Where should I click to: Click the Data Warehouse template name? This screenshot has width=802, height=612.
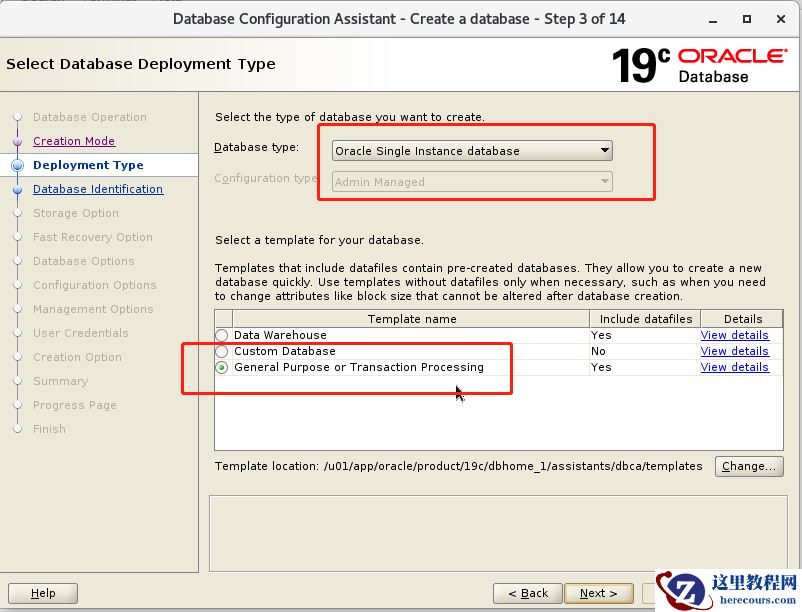pos(280,335)
